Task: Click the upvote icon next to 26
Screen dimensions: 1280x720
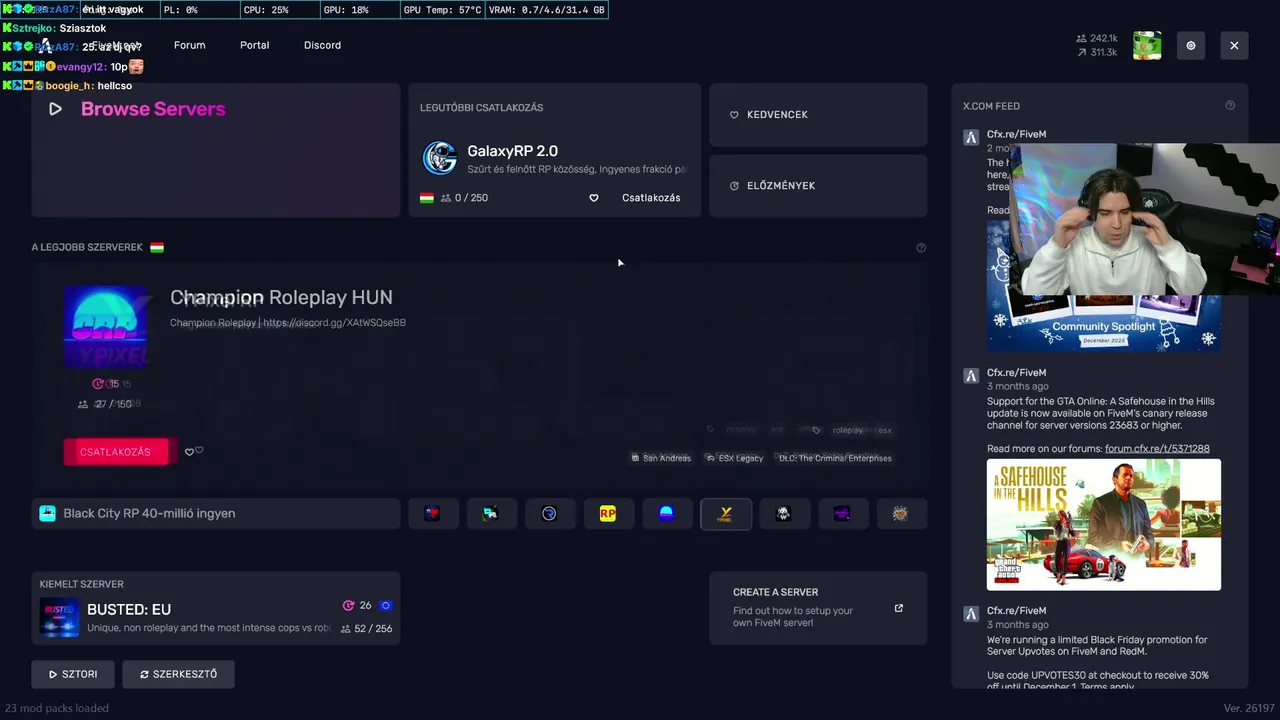Action: [348, 606]
